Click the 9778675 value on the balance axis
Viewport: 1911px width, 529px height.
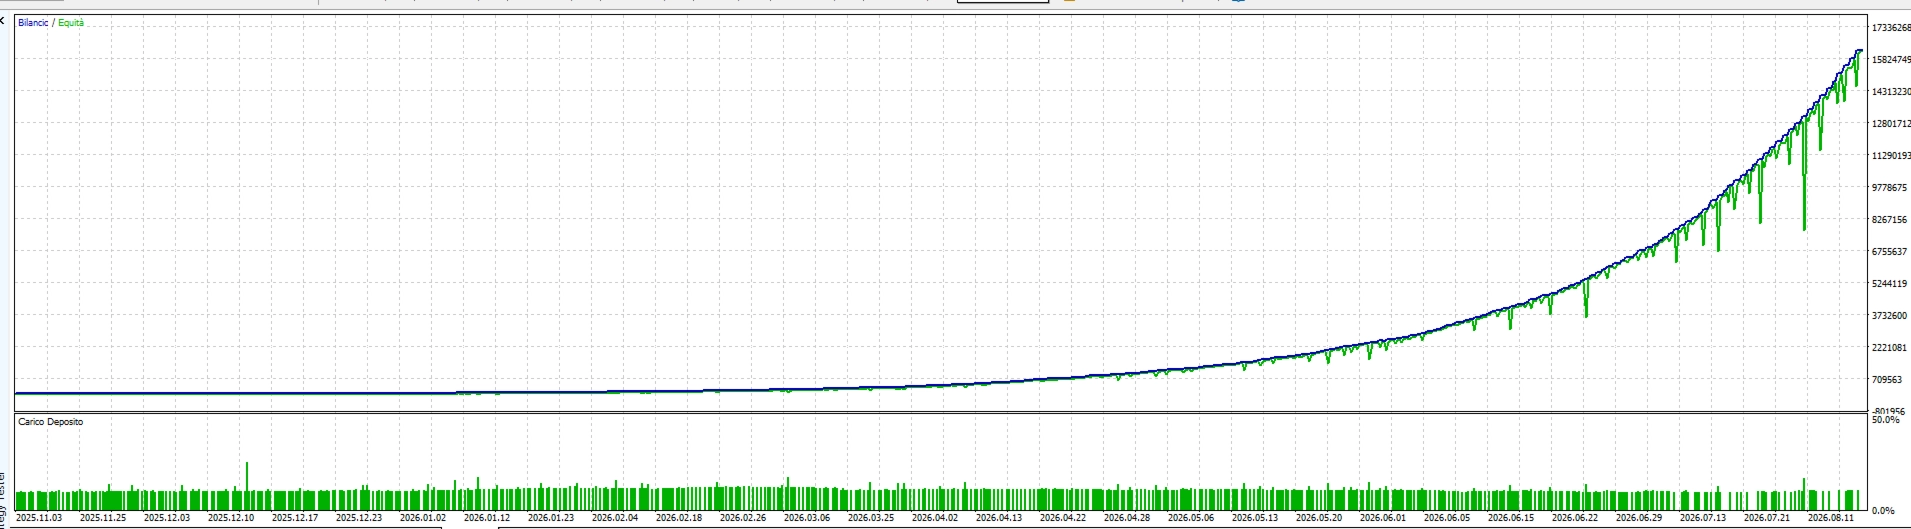pyautogui.click(x=1889, y=188)
